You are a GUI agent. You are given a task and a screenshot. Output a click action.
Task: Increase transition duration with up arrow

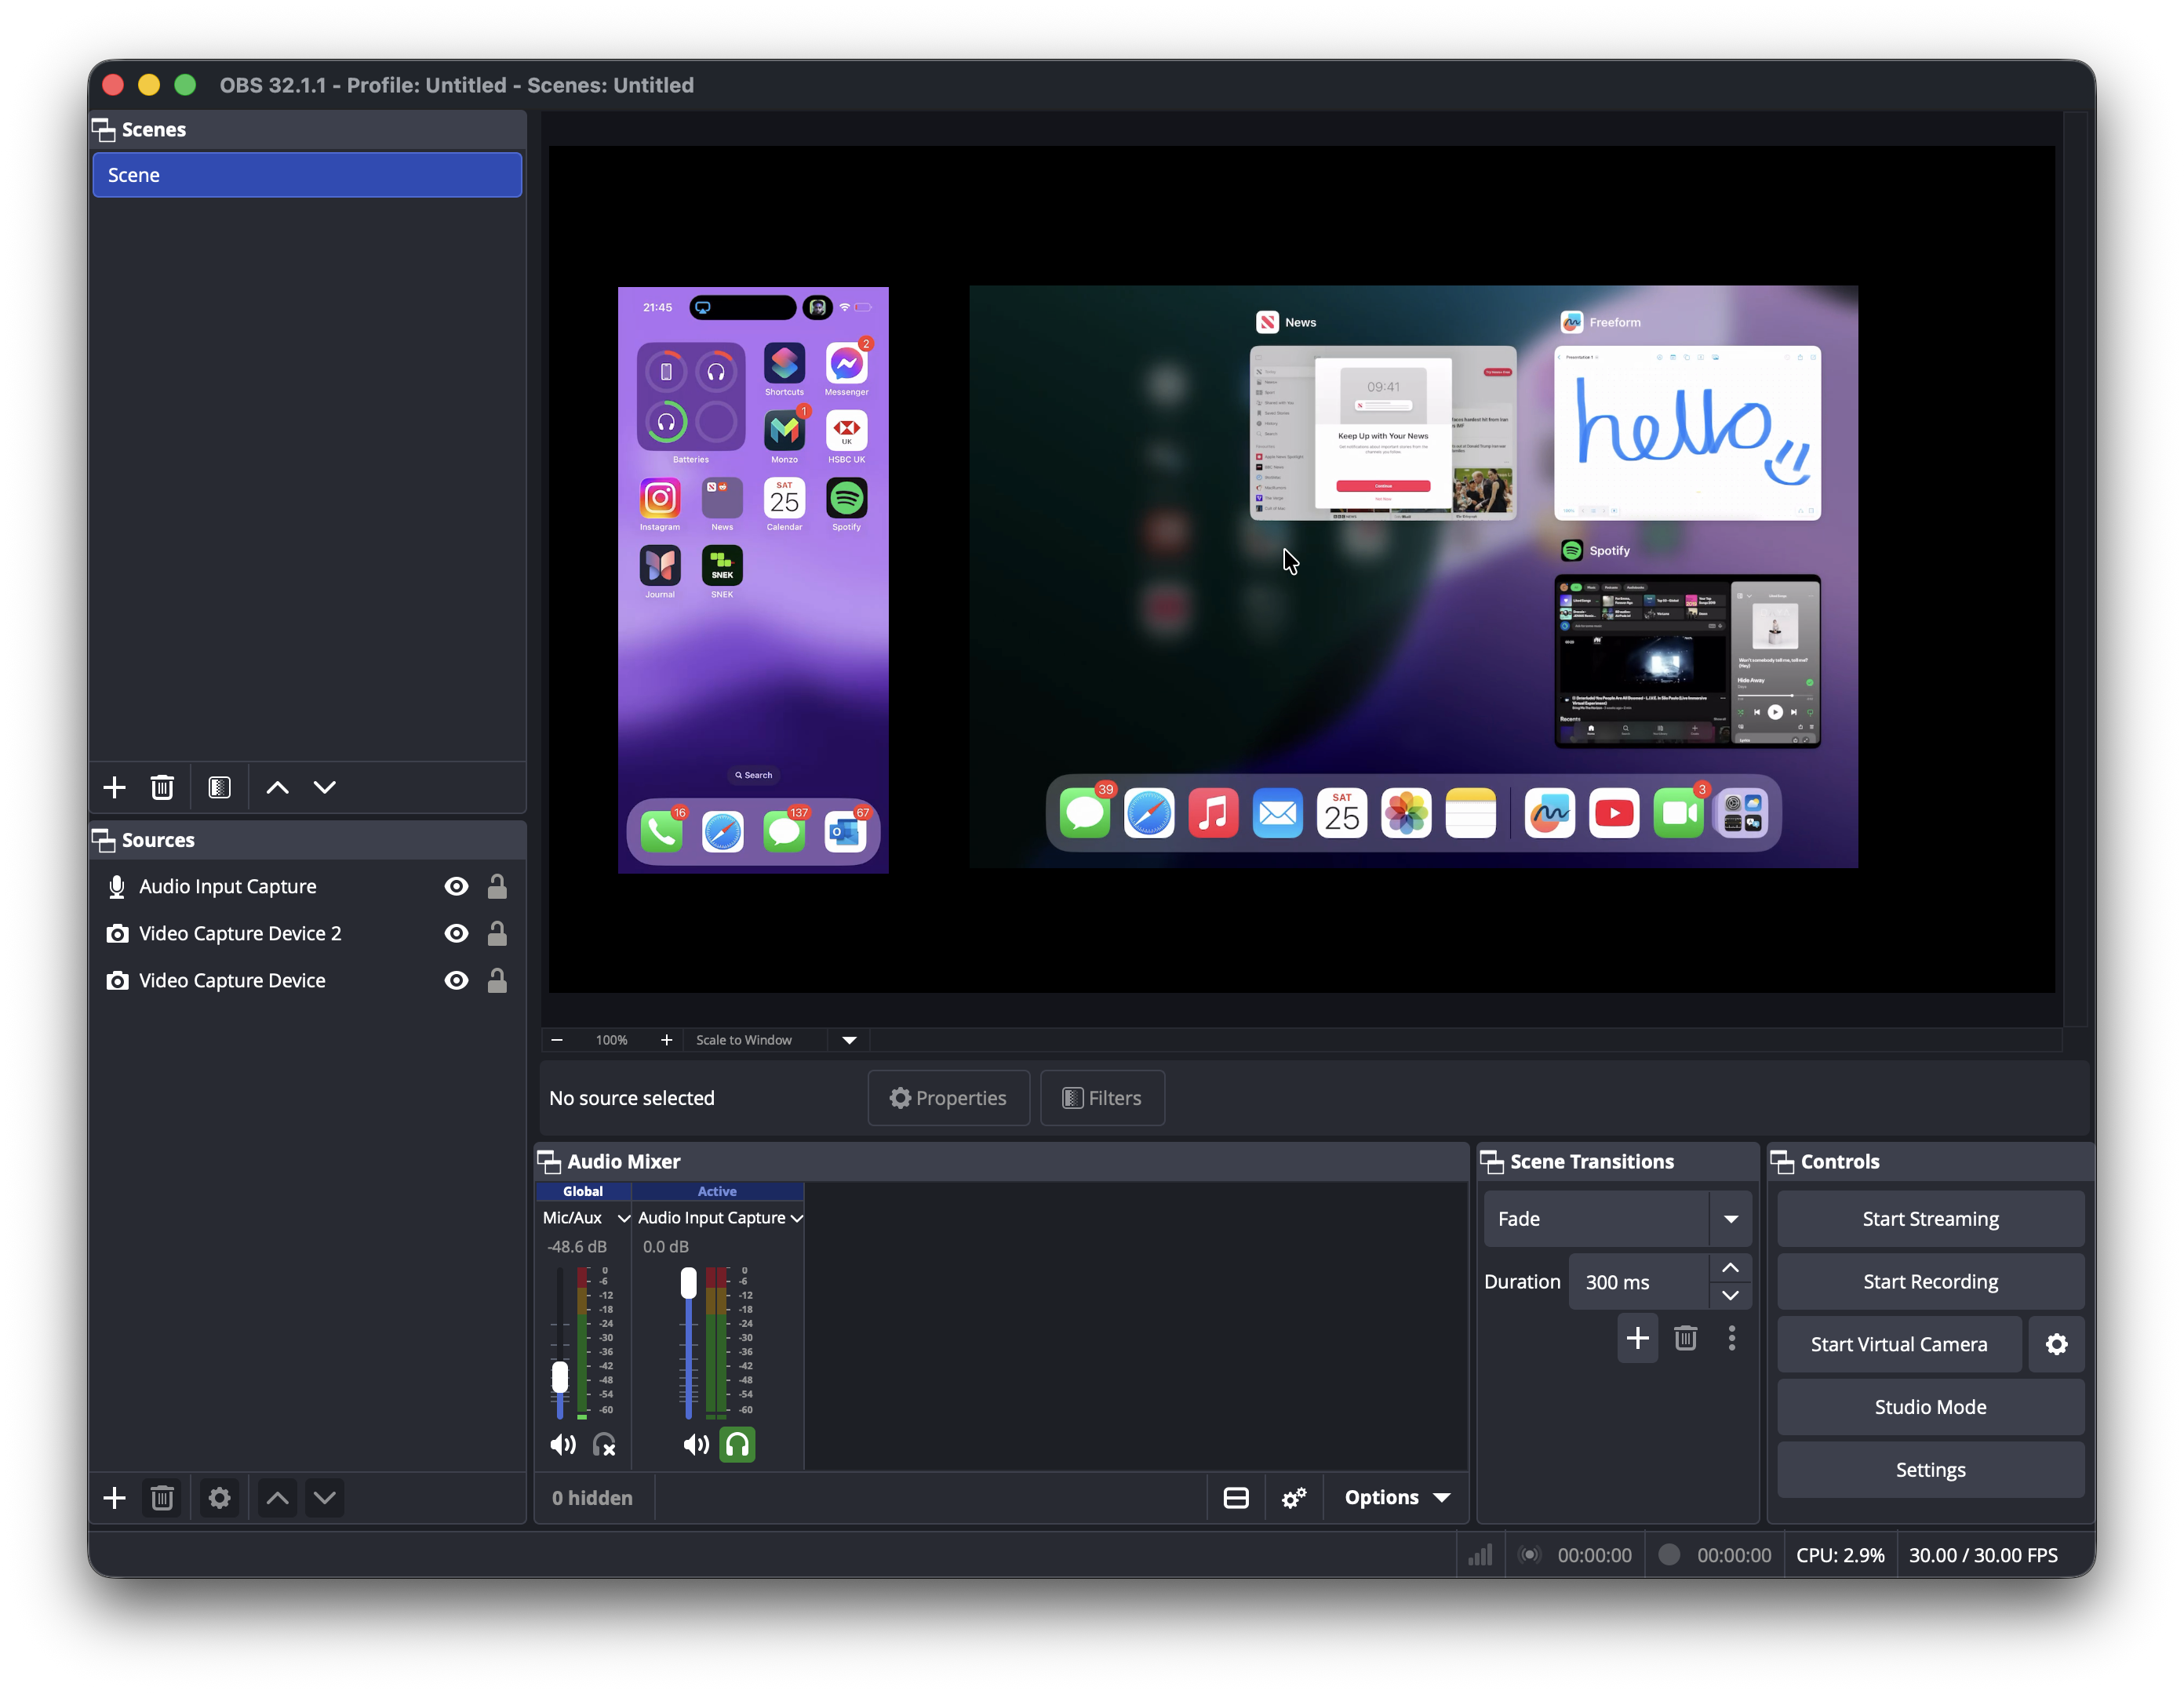click(x=1730, y=1267)
